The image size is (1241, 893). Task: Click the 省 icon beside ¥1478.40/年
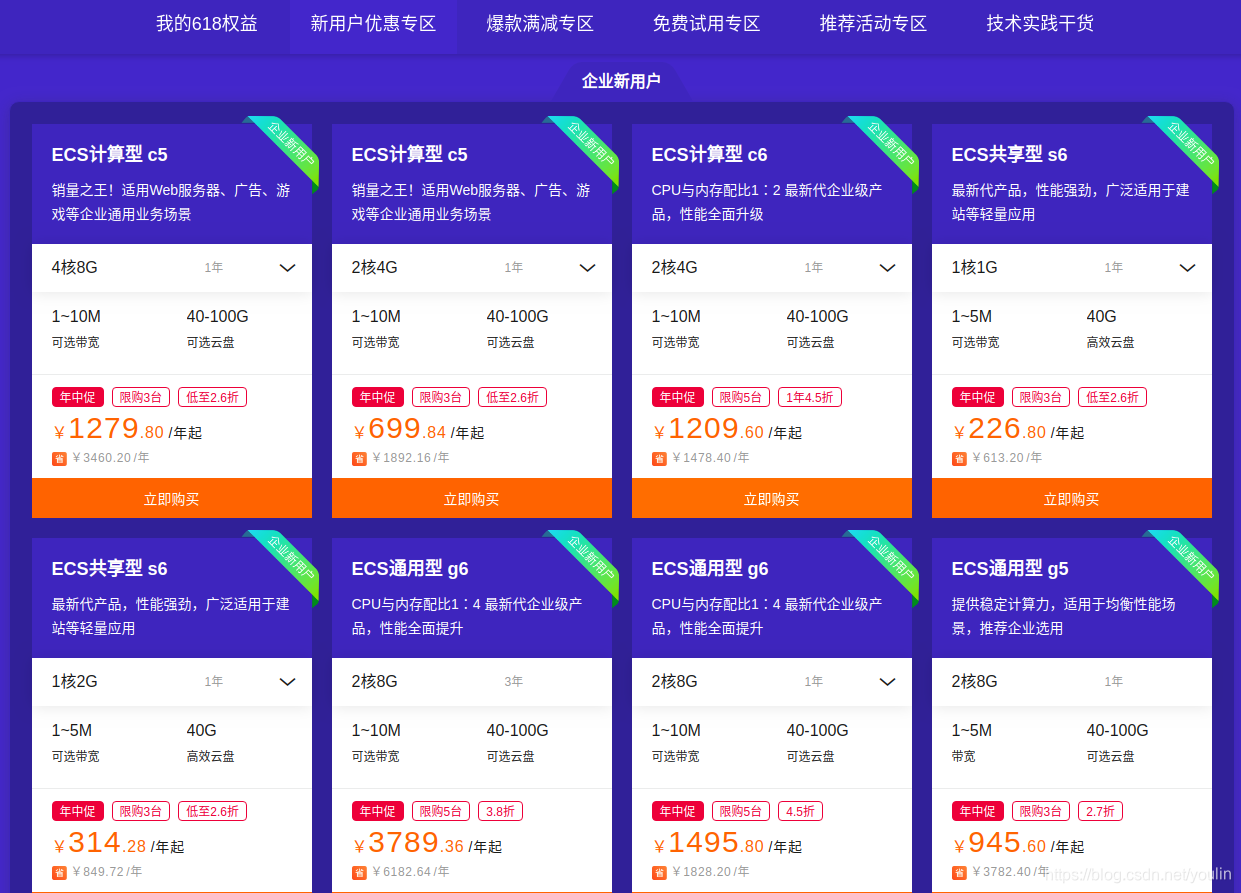pyautogui.click(x=659, y=459)
